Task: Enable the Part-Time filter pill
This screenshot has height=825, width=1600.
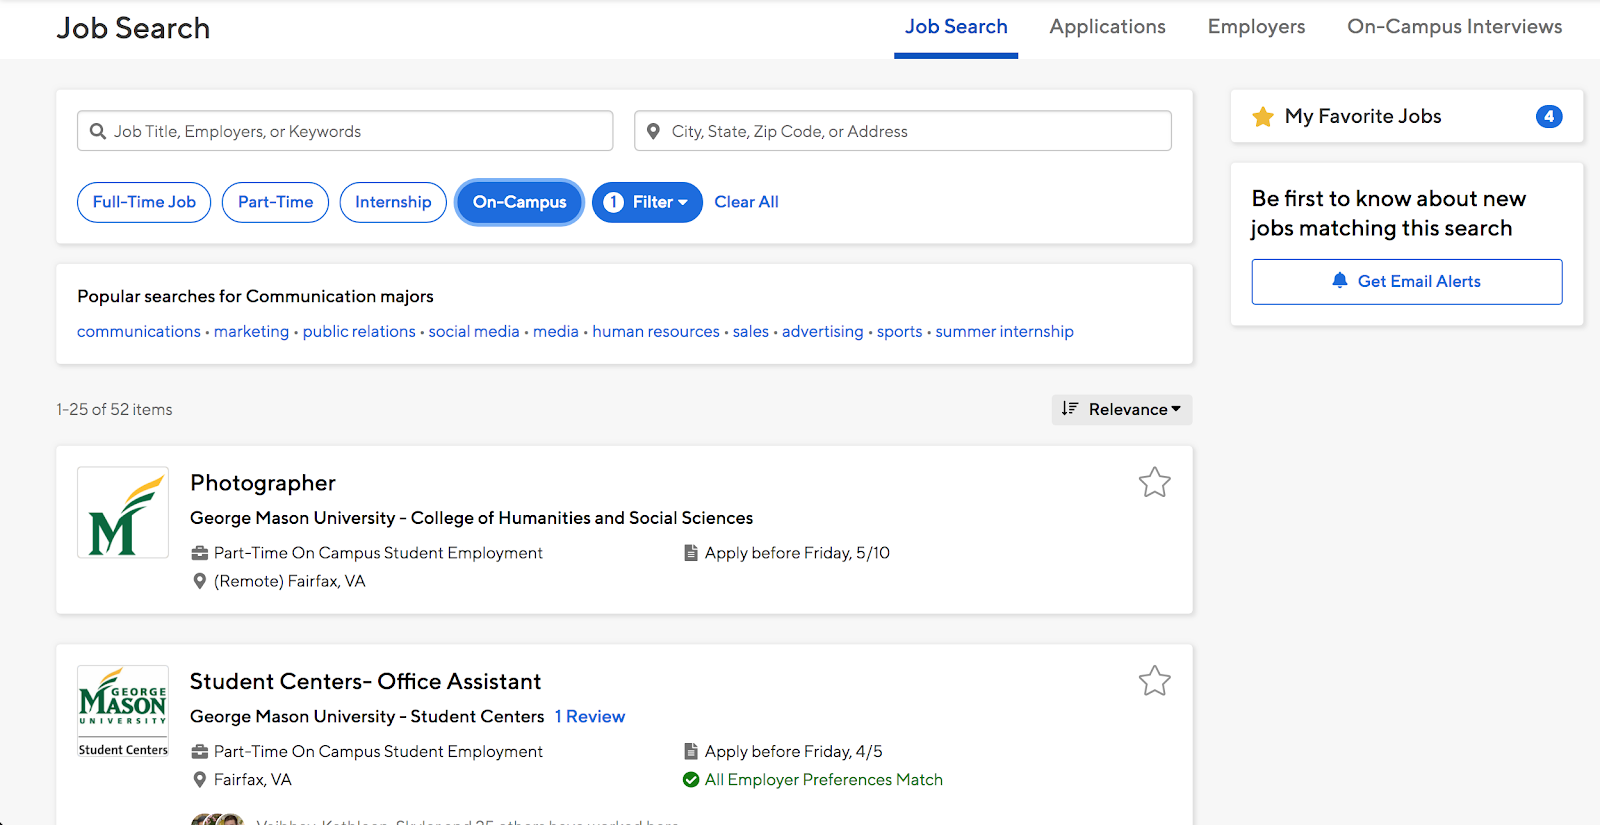Action: [275, 202]
